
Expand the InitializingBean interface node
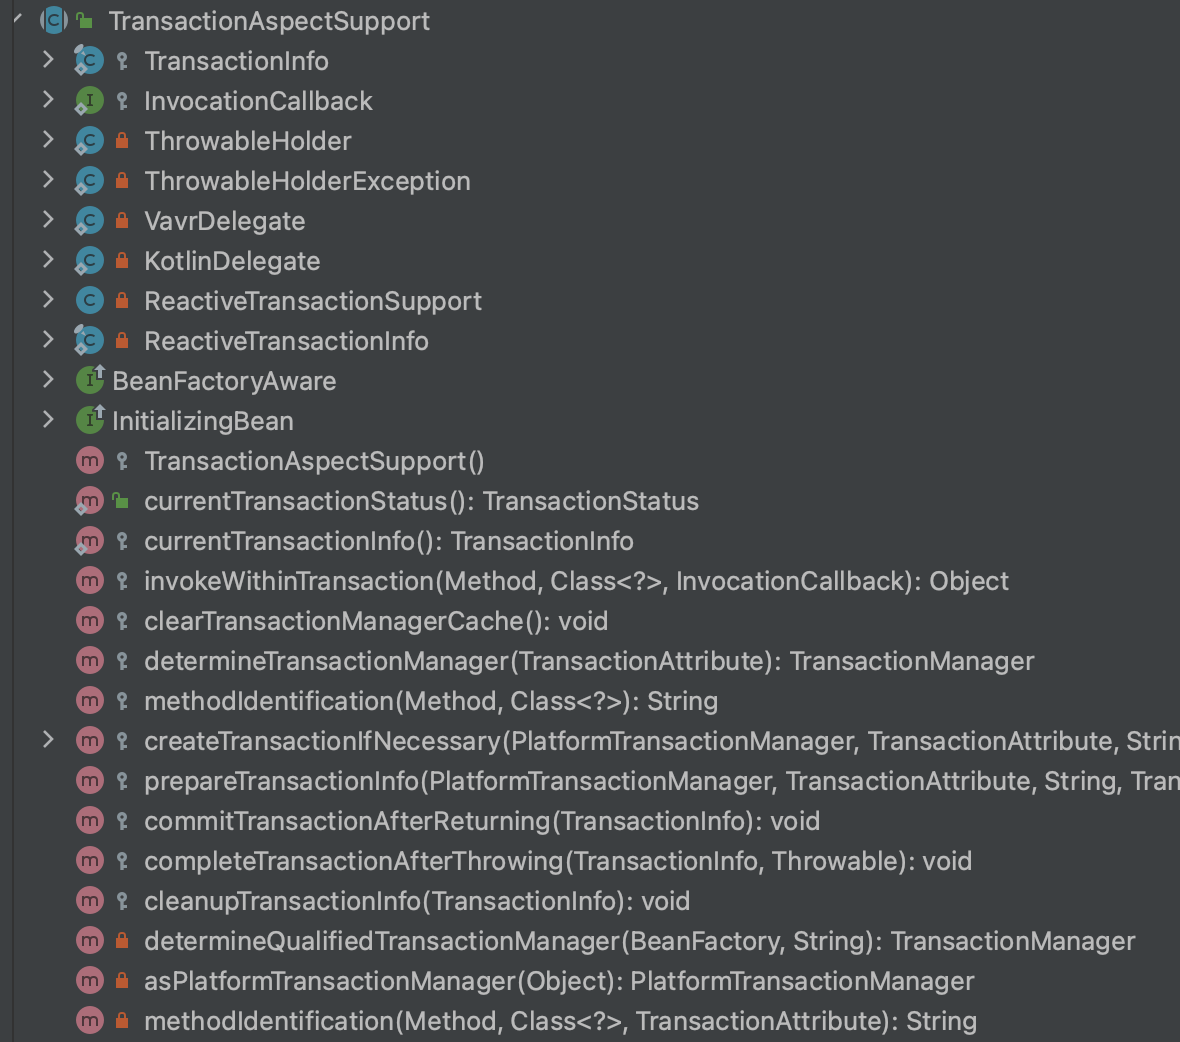48,420
